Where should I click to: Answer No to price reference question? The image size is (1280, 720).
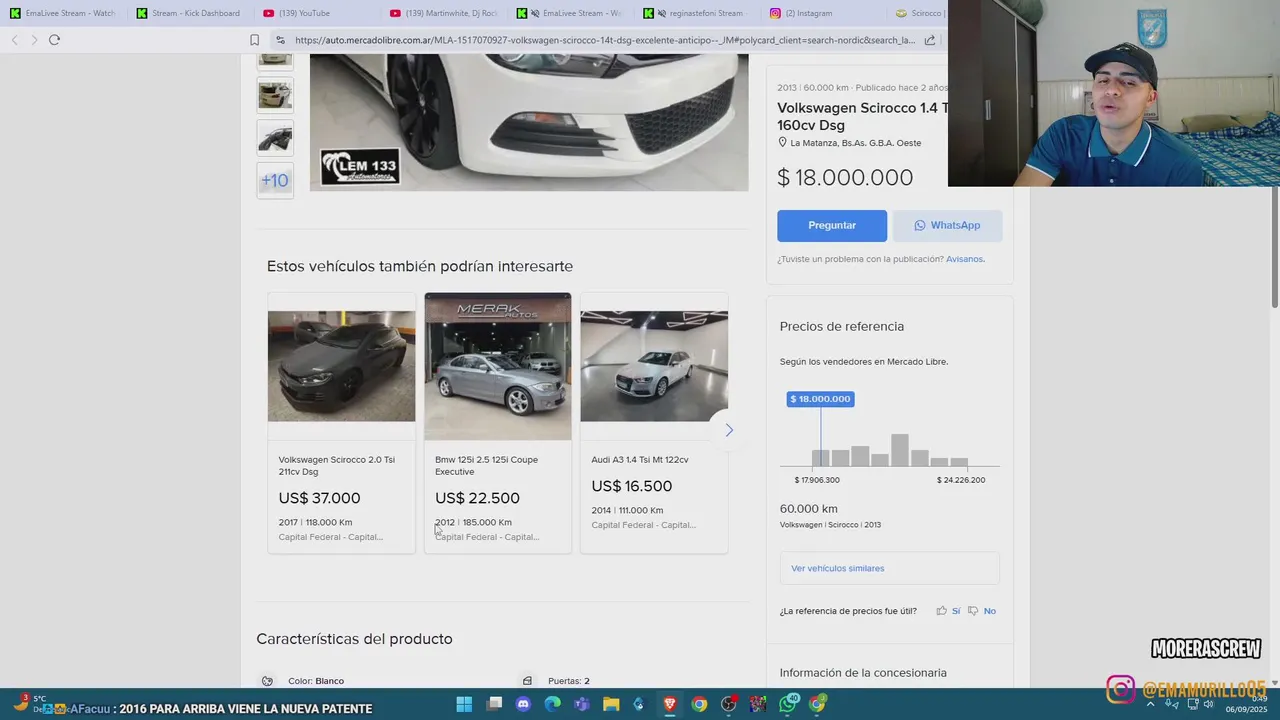click(989, 611)
